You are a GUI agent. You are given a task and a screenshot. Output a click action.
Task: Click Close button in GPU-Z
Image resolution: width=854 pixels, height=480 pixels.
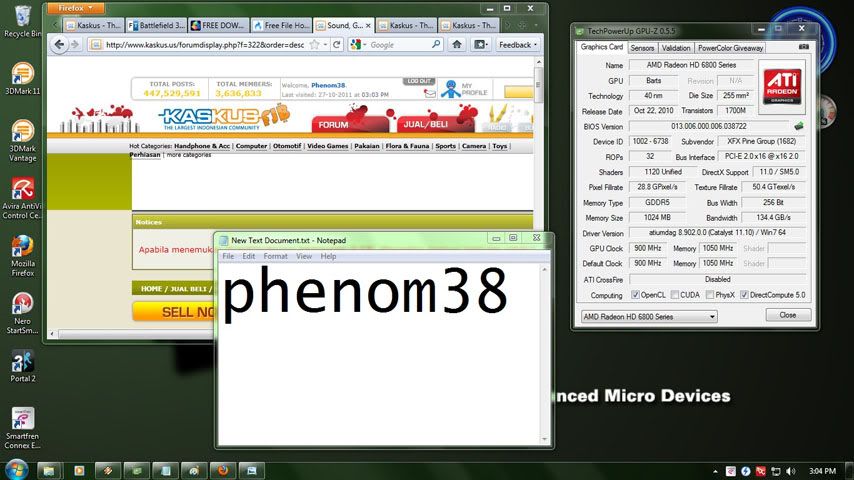(788, 315)
